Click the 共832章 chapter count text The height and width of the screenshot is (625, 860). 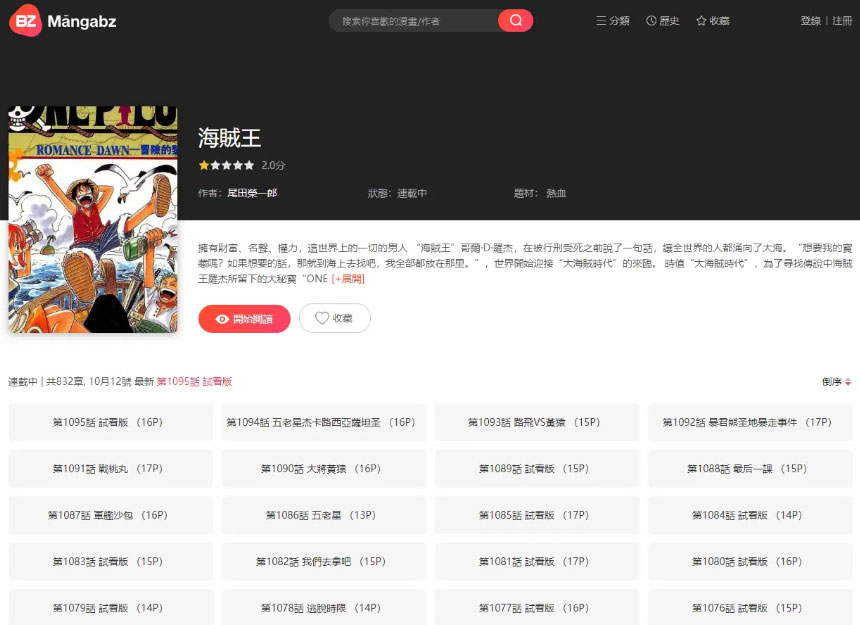coord(65,382)
